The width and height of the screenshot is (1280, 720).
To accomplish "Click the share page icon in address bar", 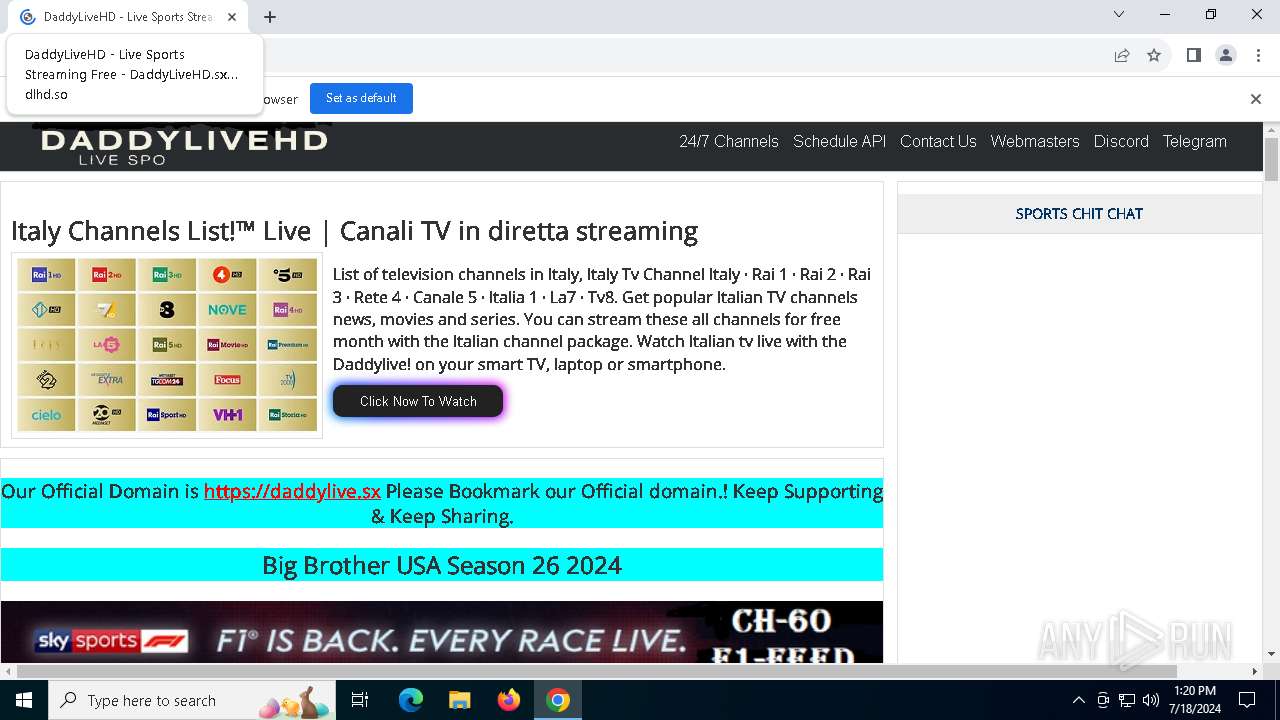I will click(x=1122, y=55).
